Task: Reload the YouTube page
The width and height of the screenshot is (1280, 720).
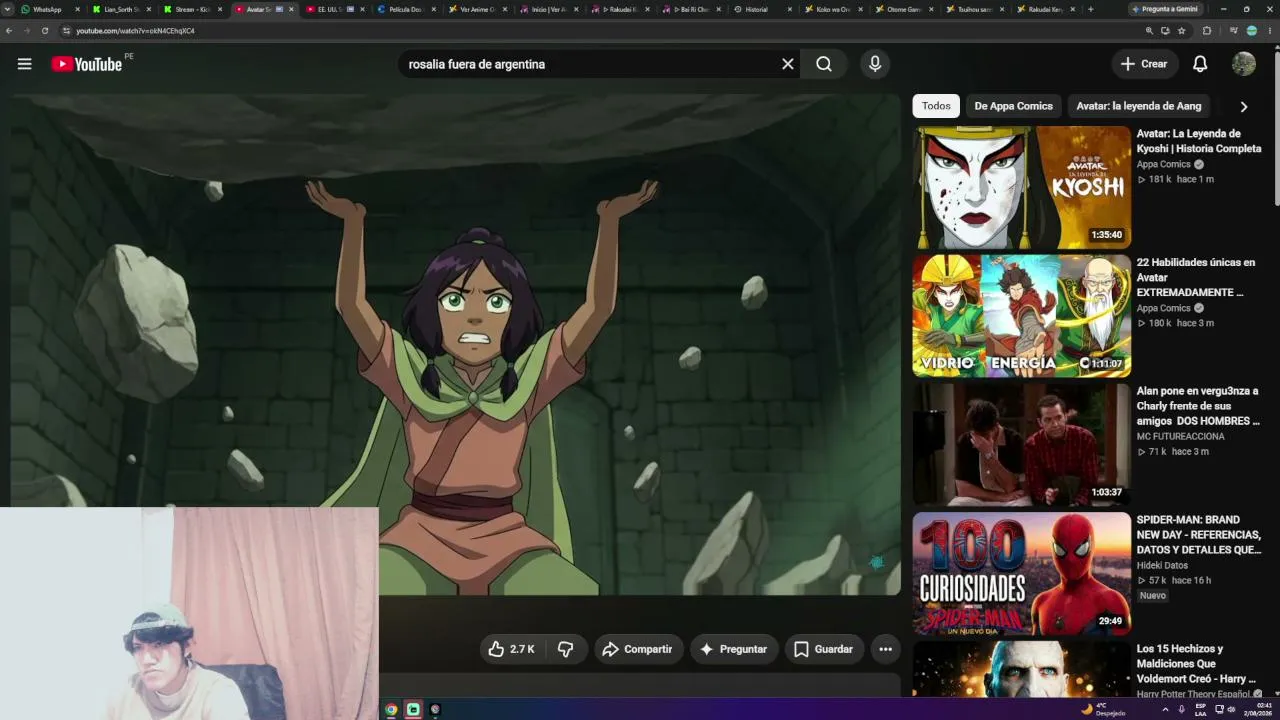Action: [x=45, y=31]
